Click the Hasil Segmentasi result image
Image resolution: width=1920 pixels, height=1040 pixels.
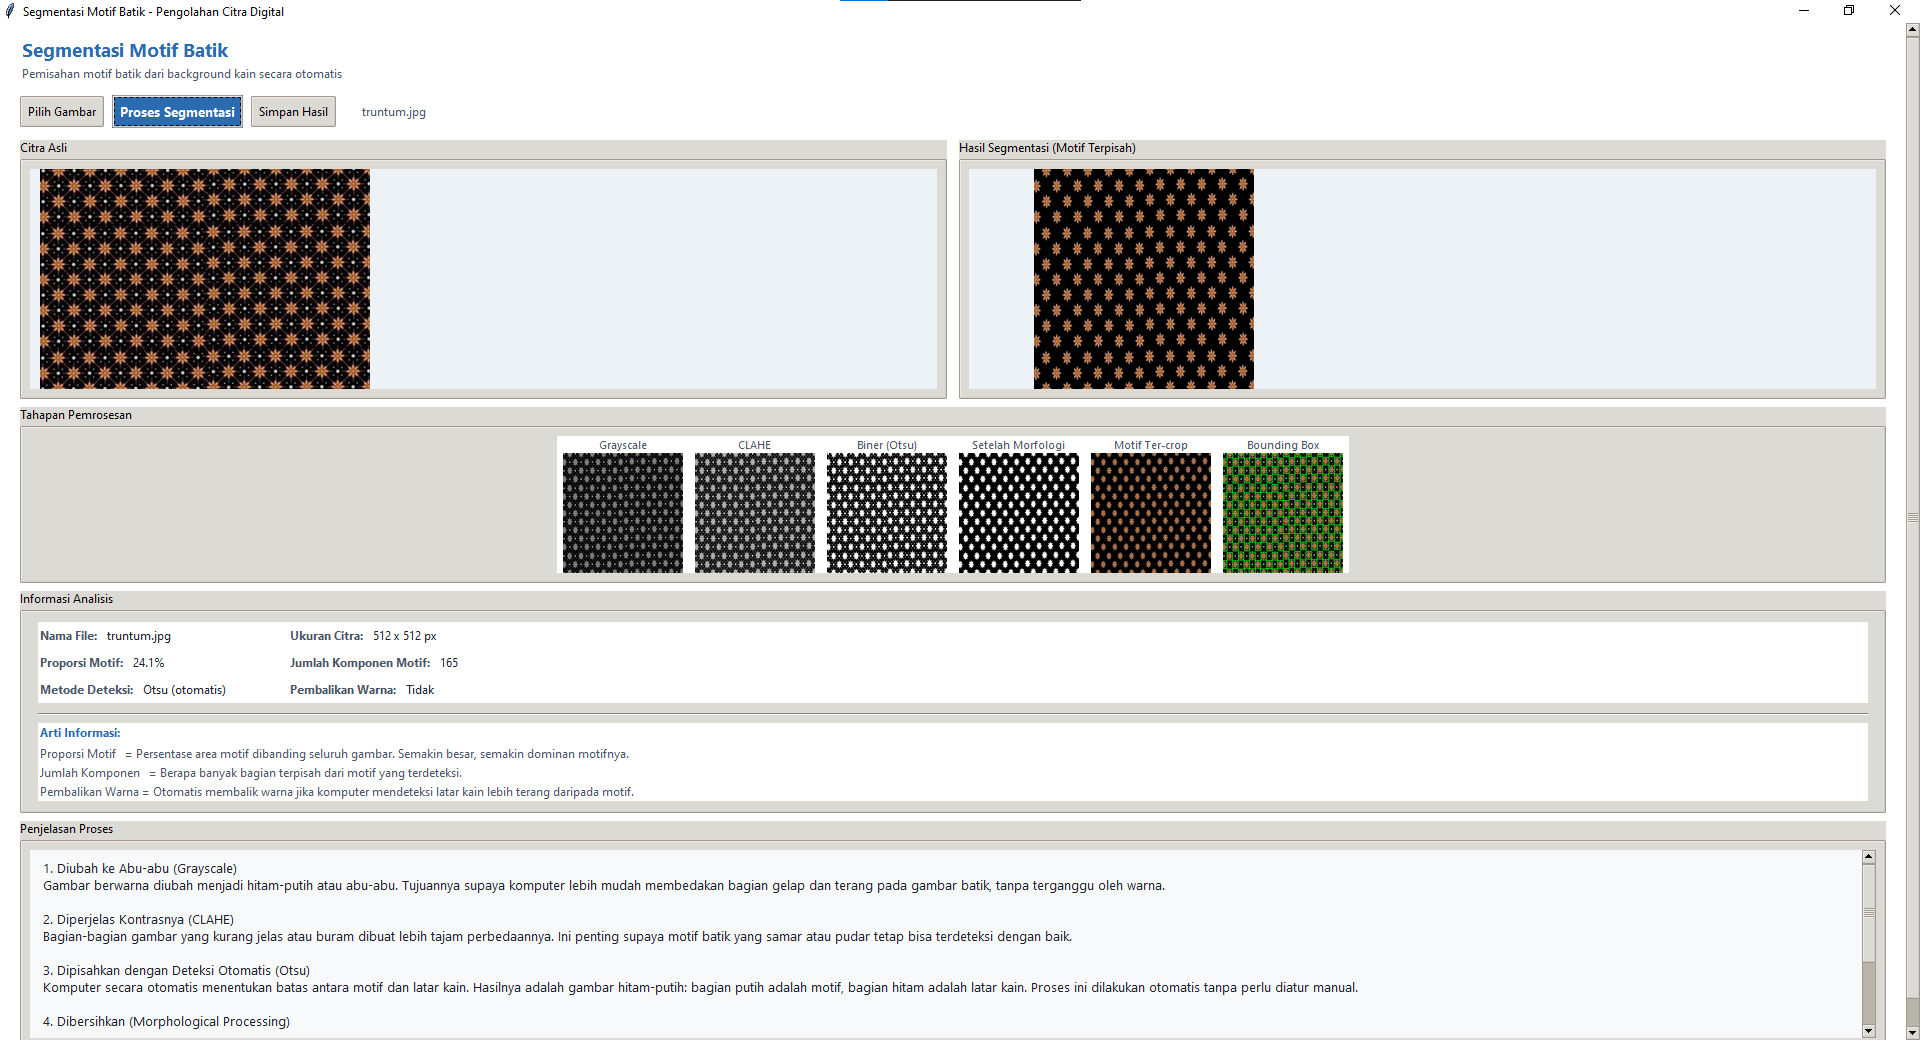point(1144,279)
